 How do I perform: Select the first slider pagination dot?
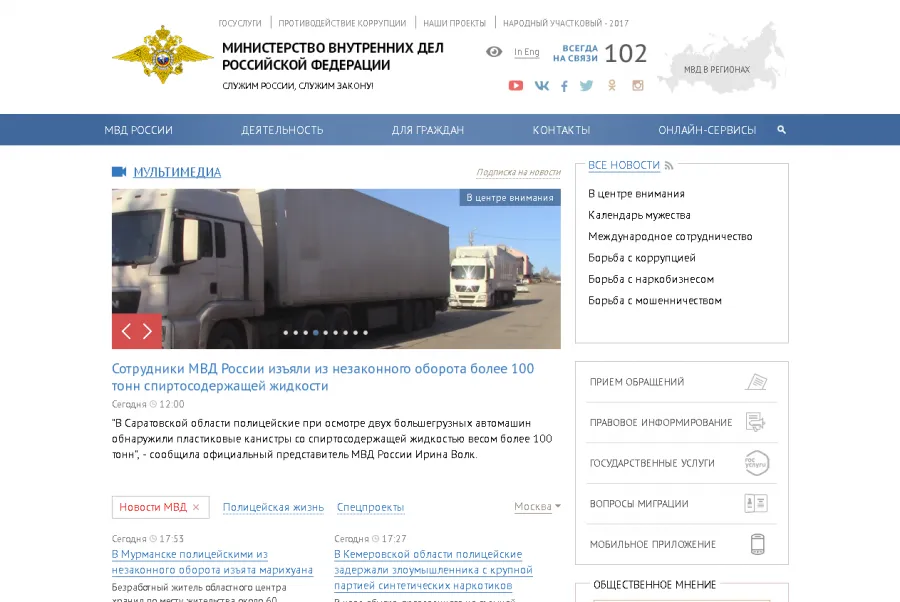(x=286, y=333)
